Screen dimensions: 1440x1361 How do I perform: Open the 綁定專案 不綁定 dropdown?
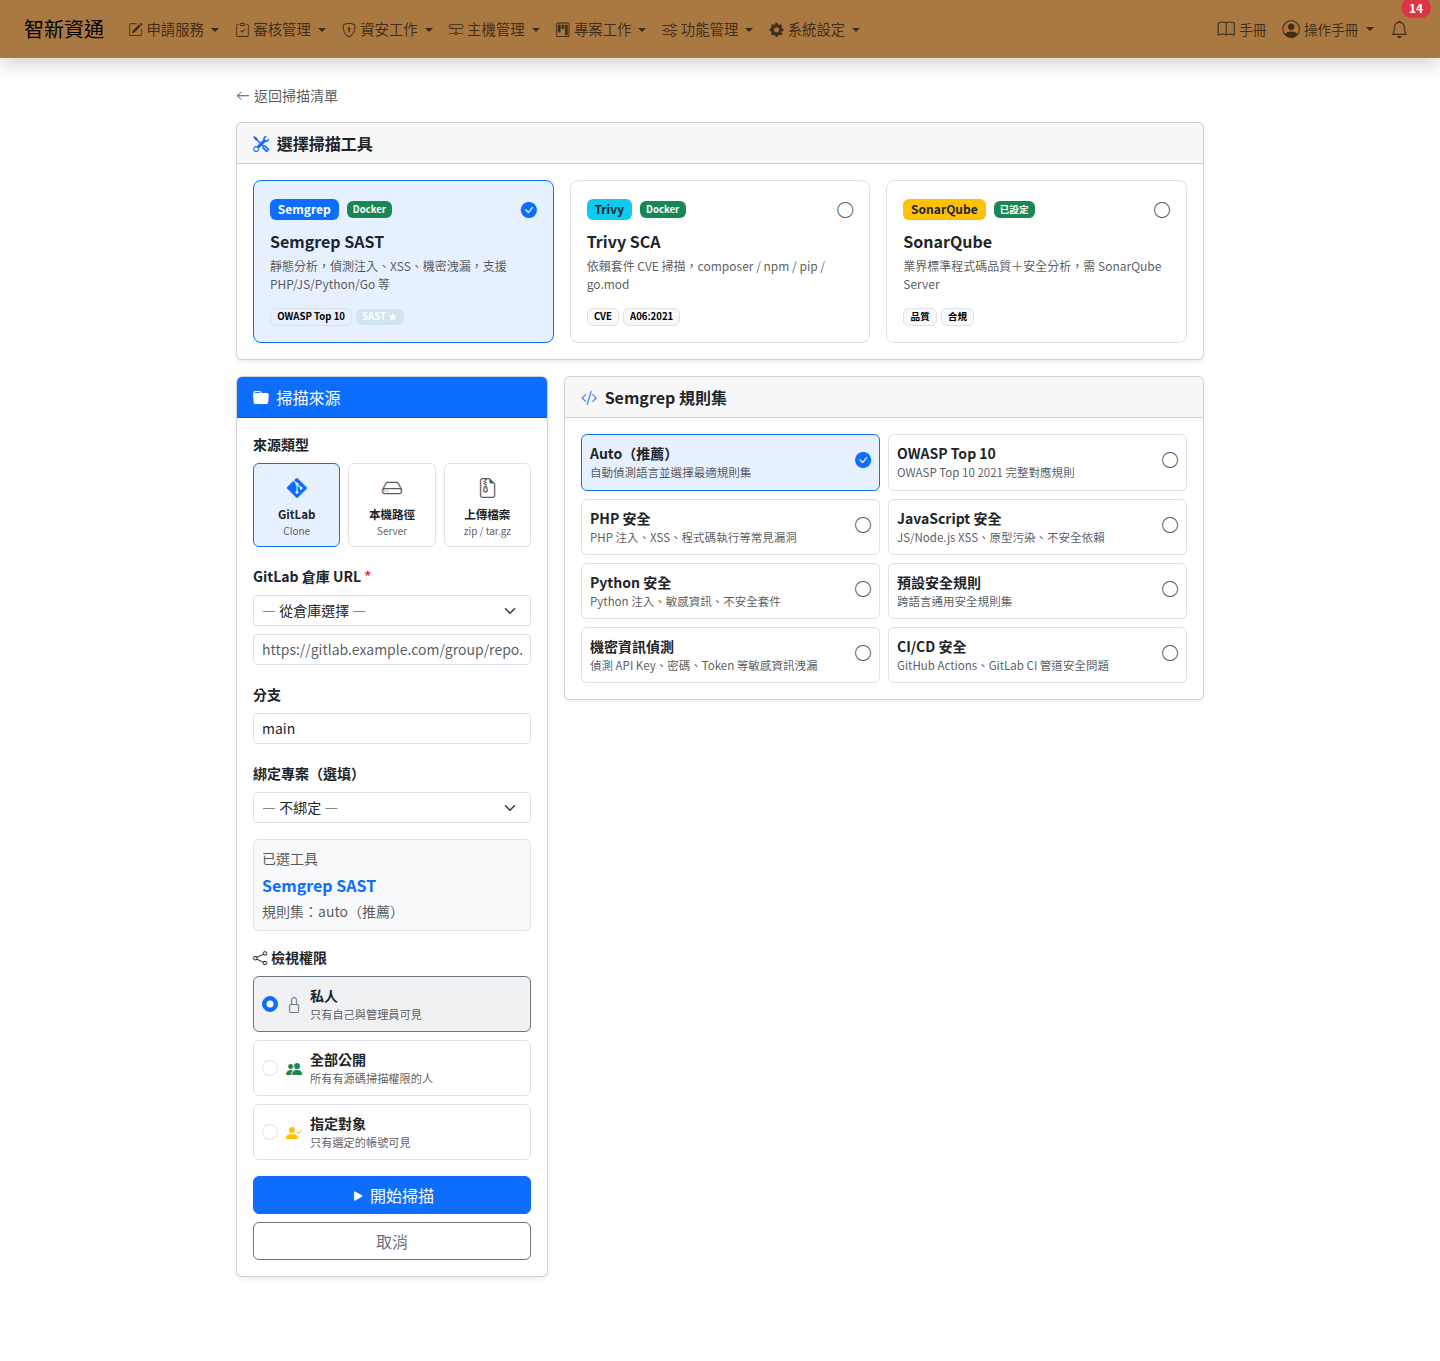point(392,808)
